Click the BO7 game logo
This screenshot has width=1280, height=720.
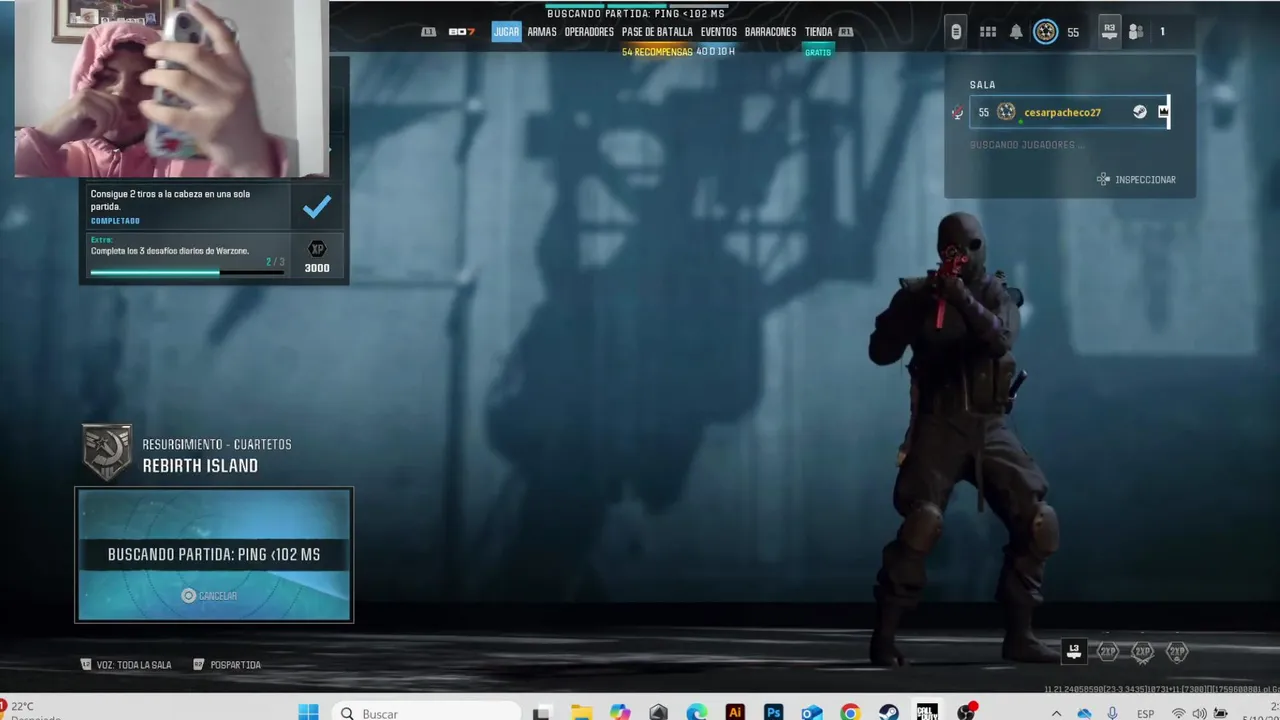[461, 32]
